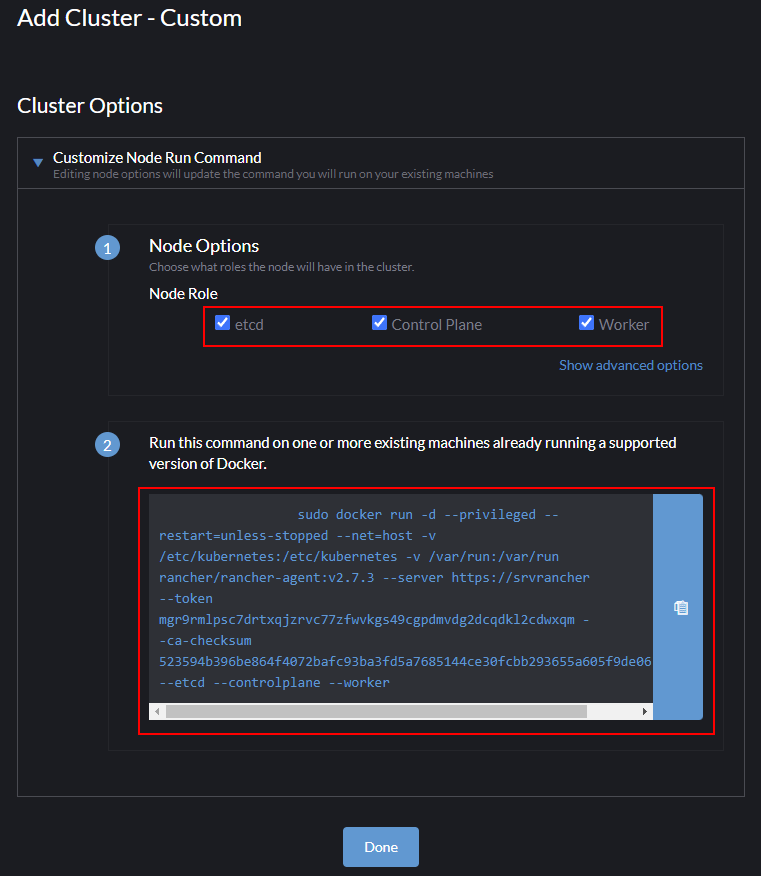Click the etcd label text
The height and width of the screenshot is (876, 761).
pos(249,324)
